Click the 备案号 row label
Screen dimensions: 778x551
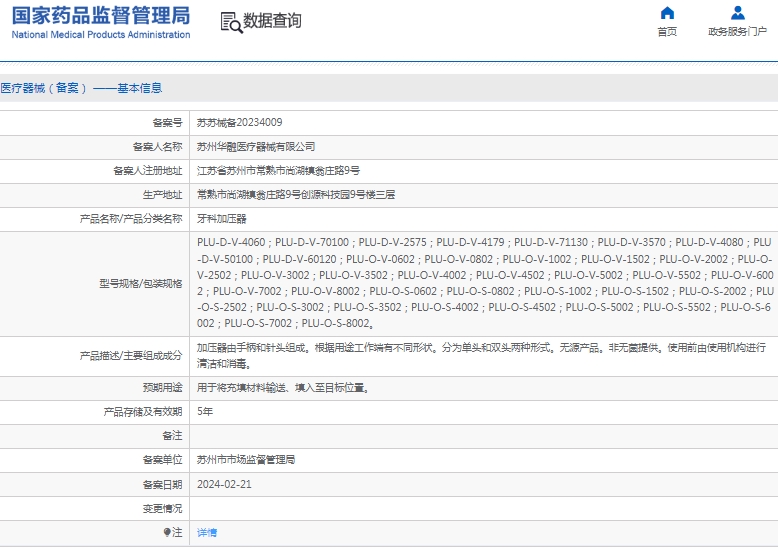(x=168, y=123)
